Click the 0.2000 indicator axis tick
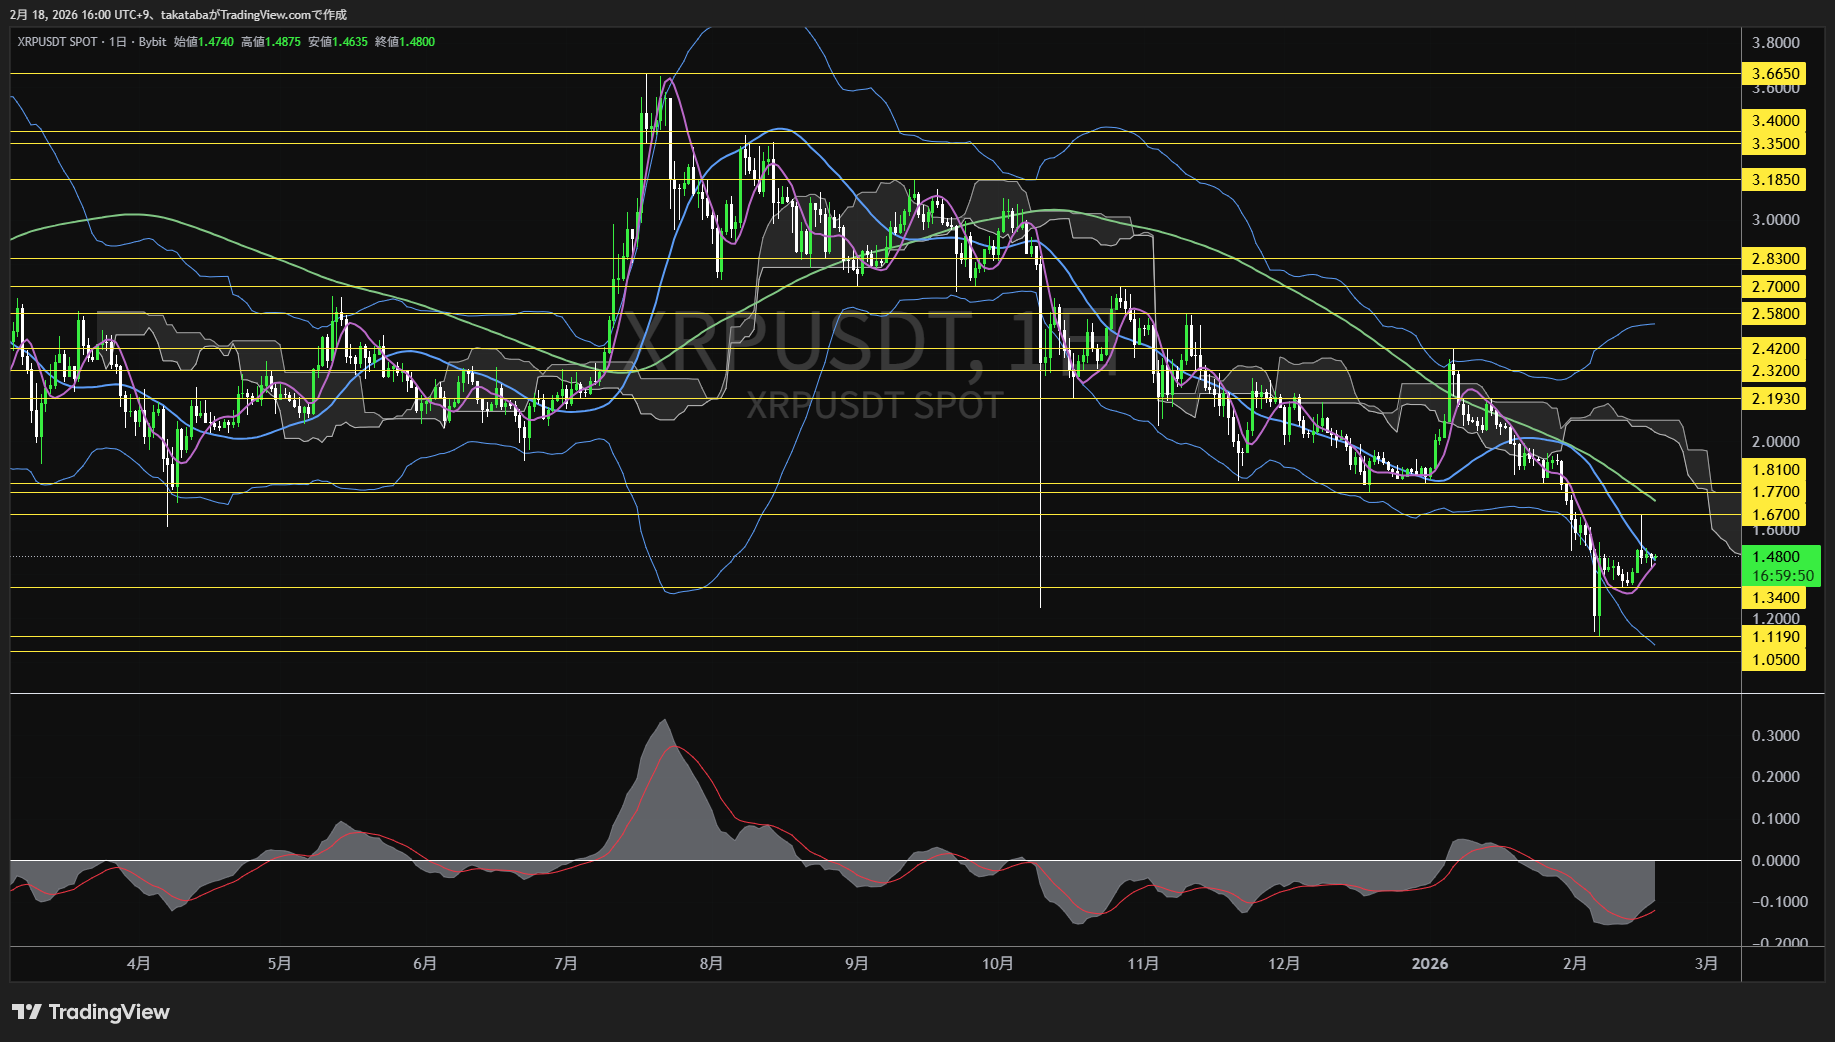 1775,776
